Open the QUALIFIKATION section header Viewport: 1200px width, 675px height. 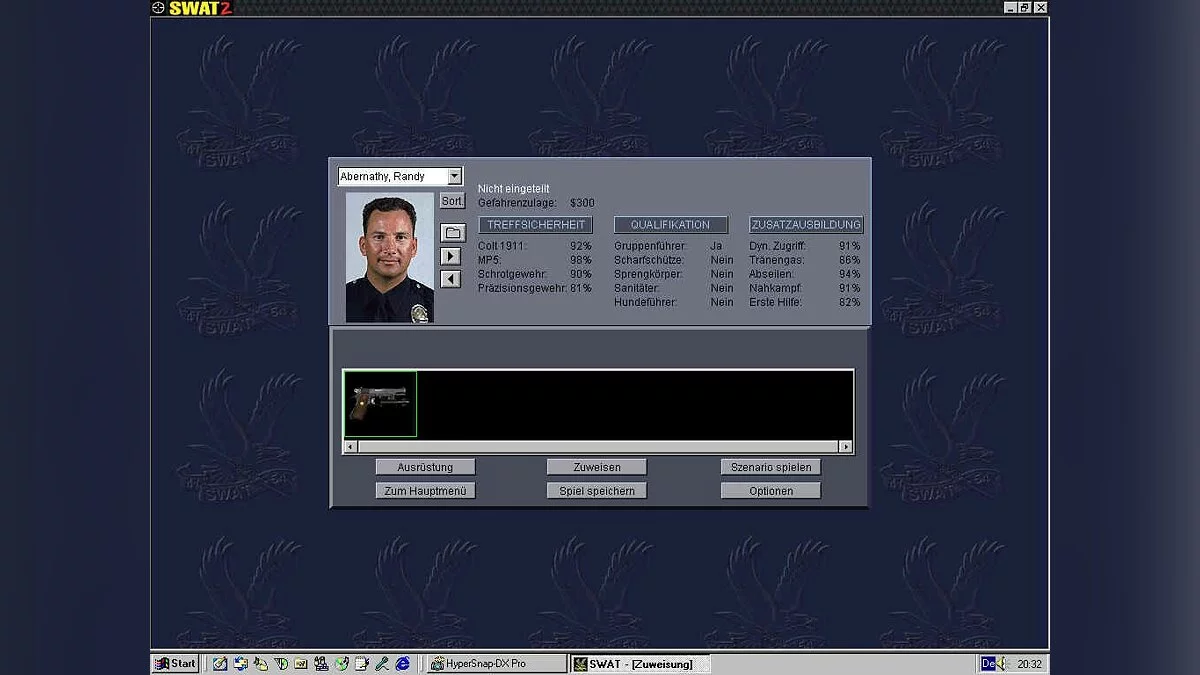(x=671, y=225)
